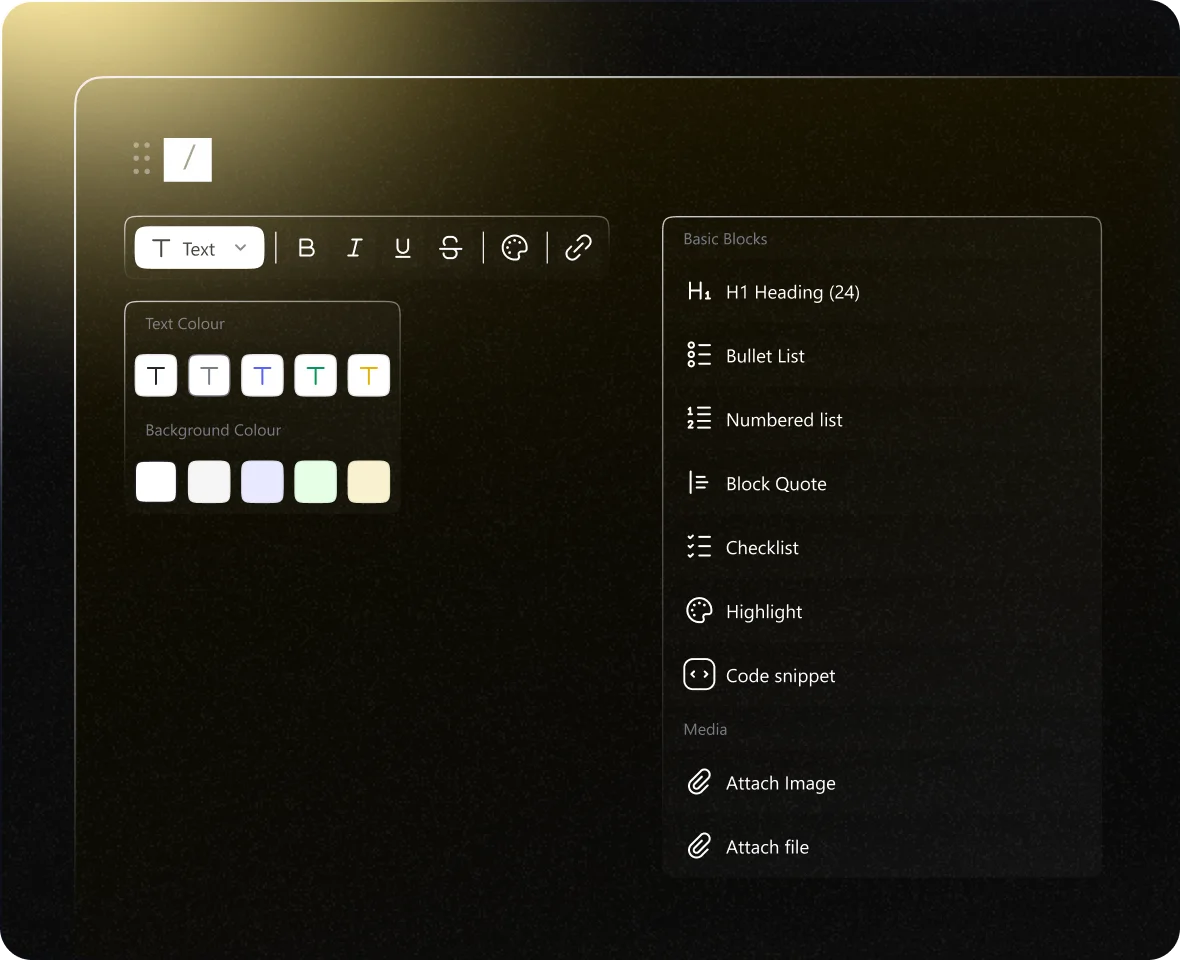Insert a Code snippet block
Screen dimensions: 1180x960
pyautogui.click(x=780, y=676)
